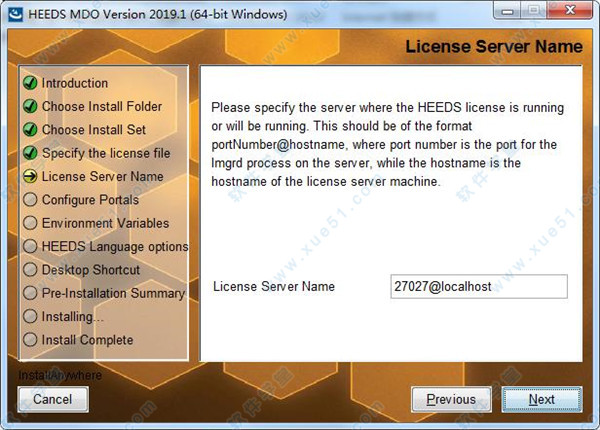
Task: Click the Previous button
Action: [451, 399]
